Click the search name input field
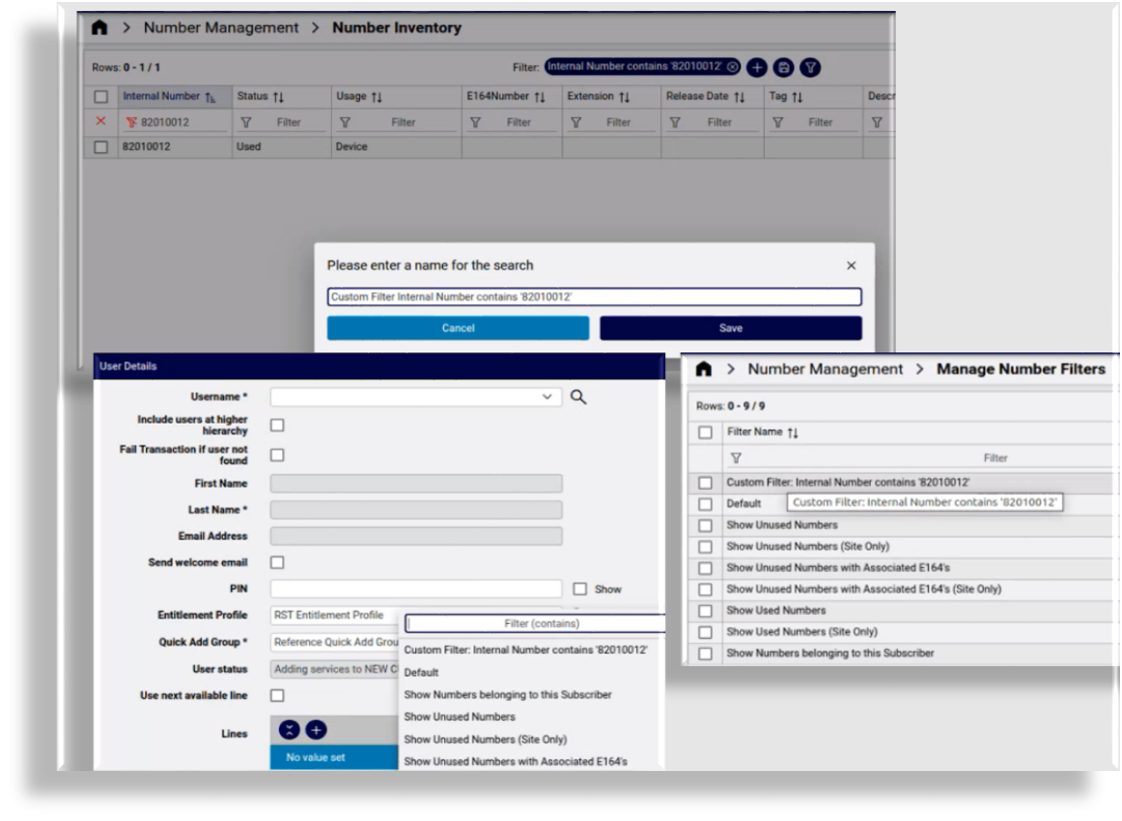The image size is (1122, 821). [594, 296]
